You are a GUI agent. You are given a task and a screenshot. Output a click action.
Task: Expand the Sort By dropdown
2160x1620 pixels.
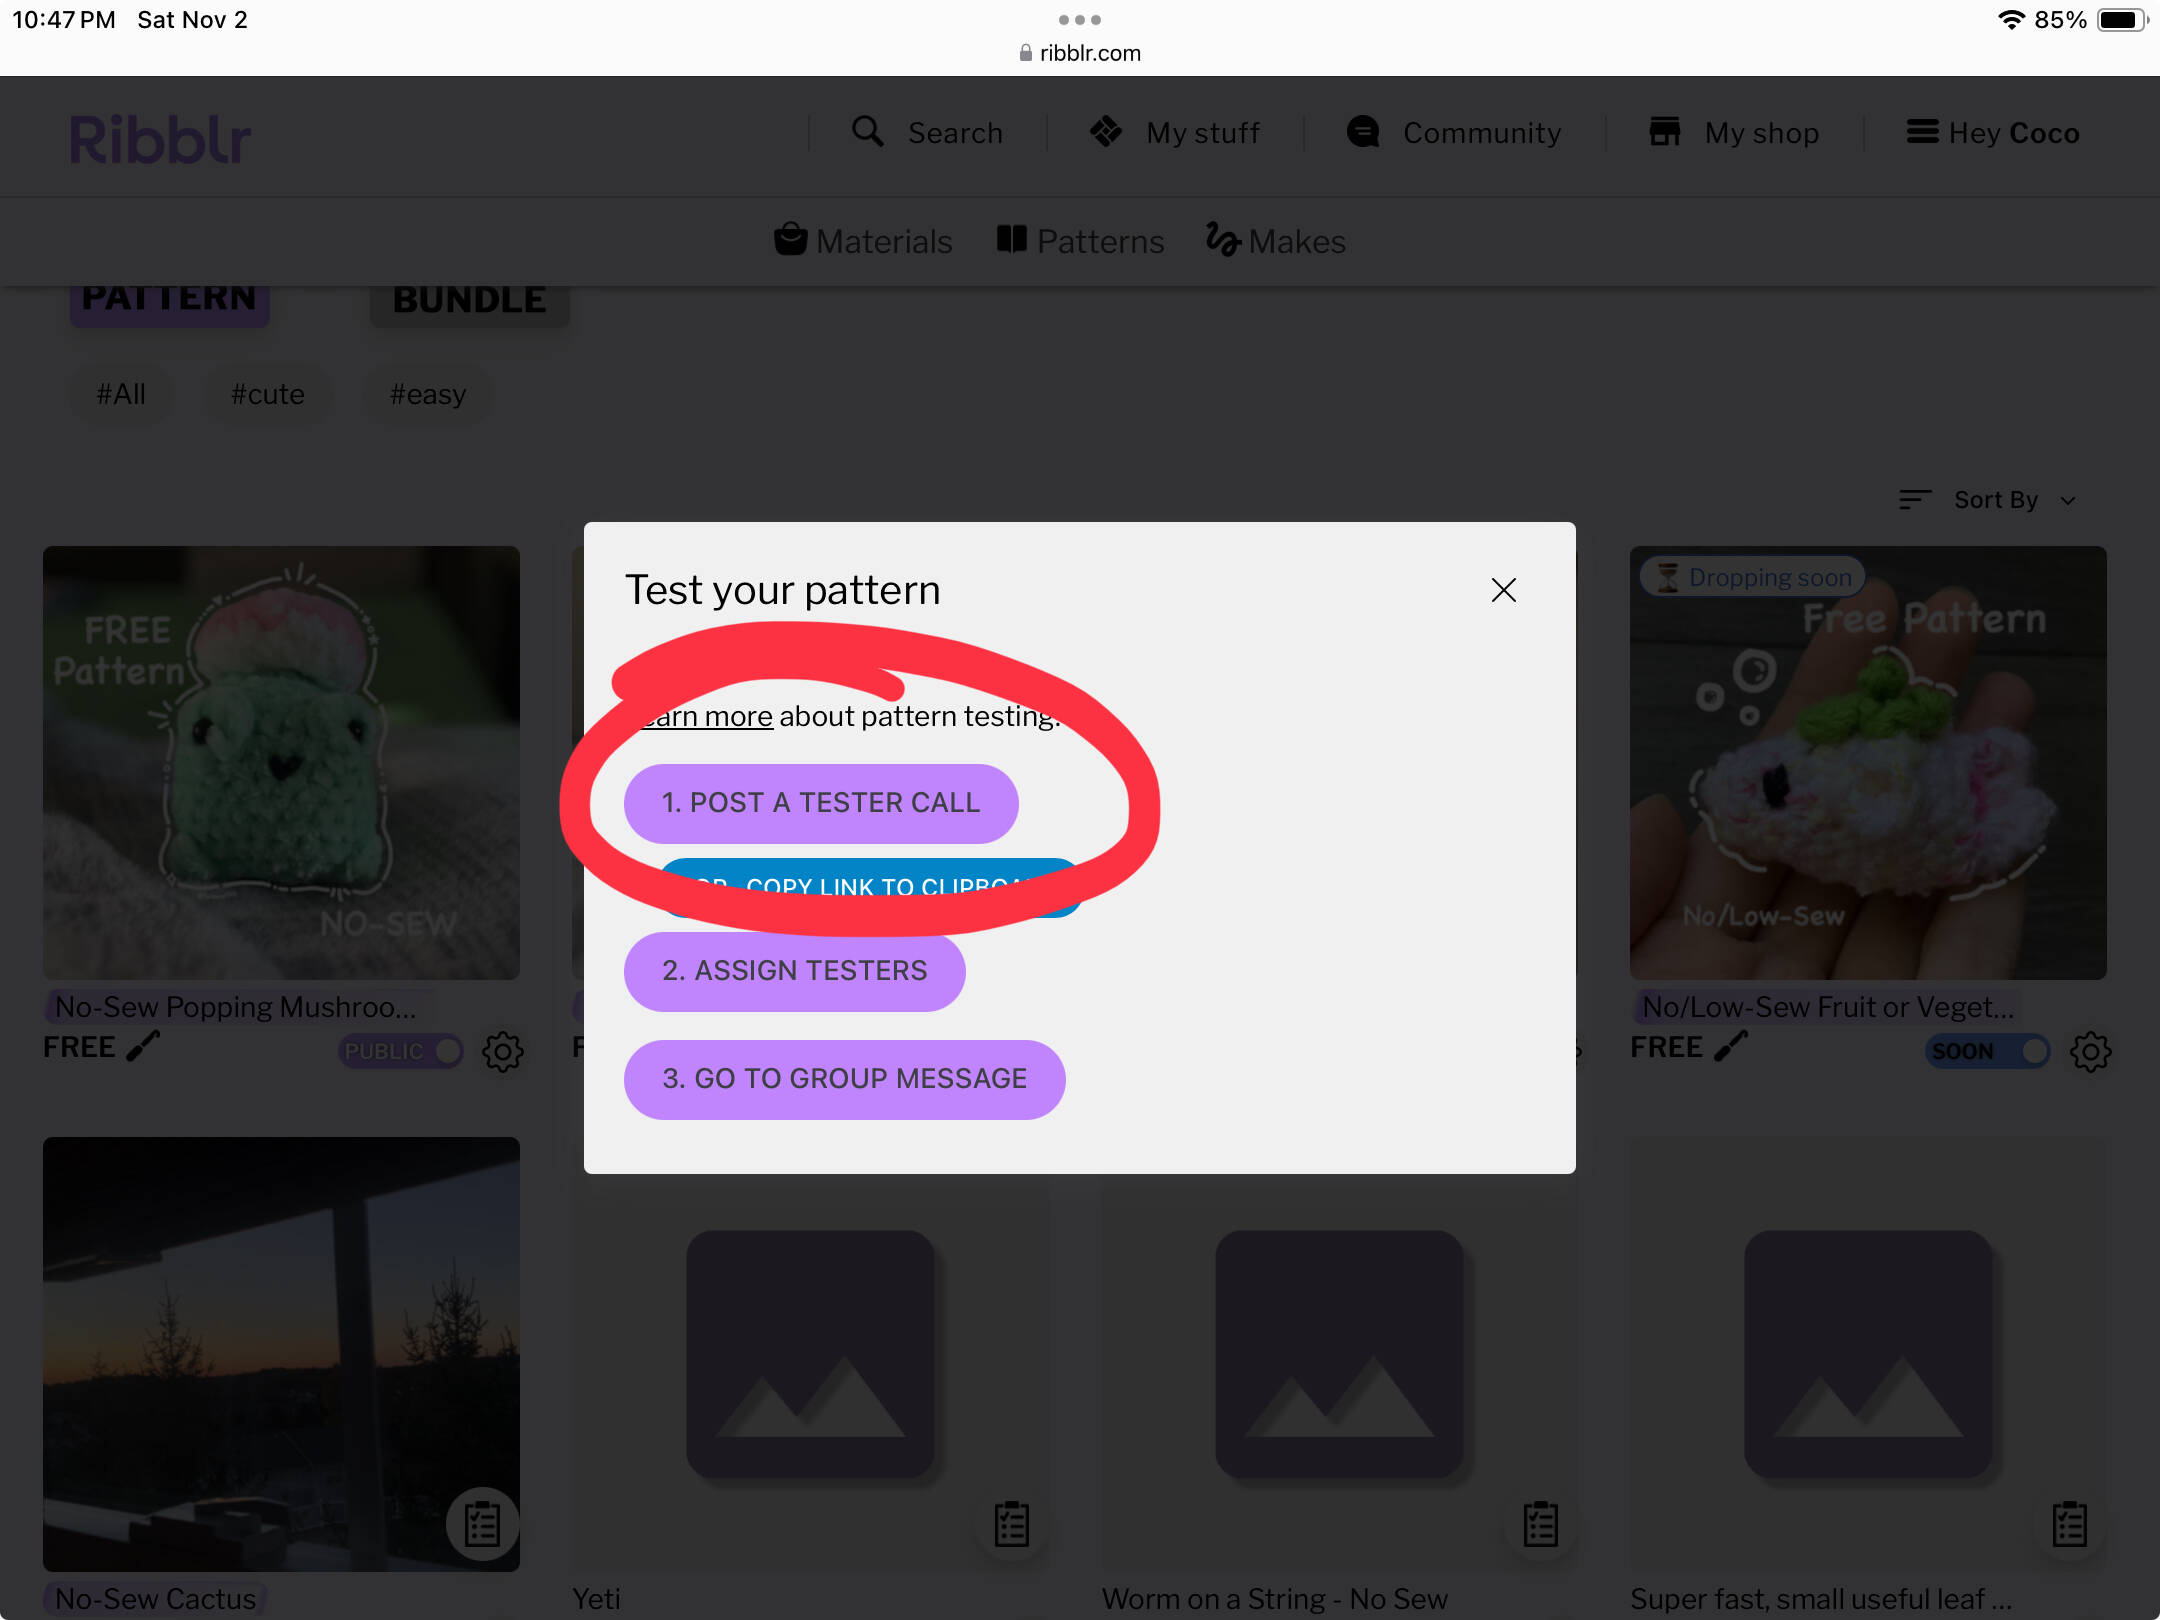point(1988,499)
